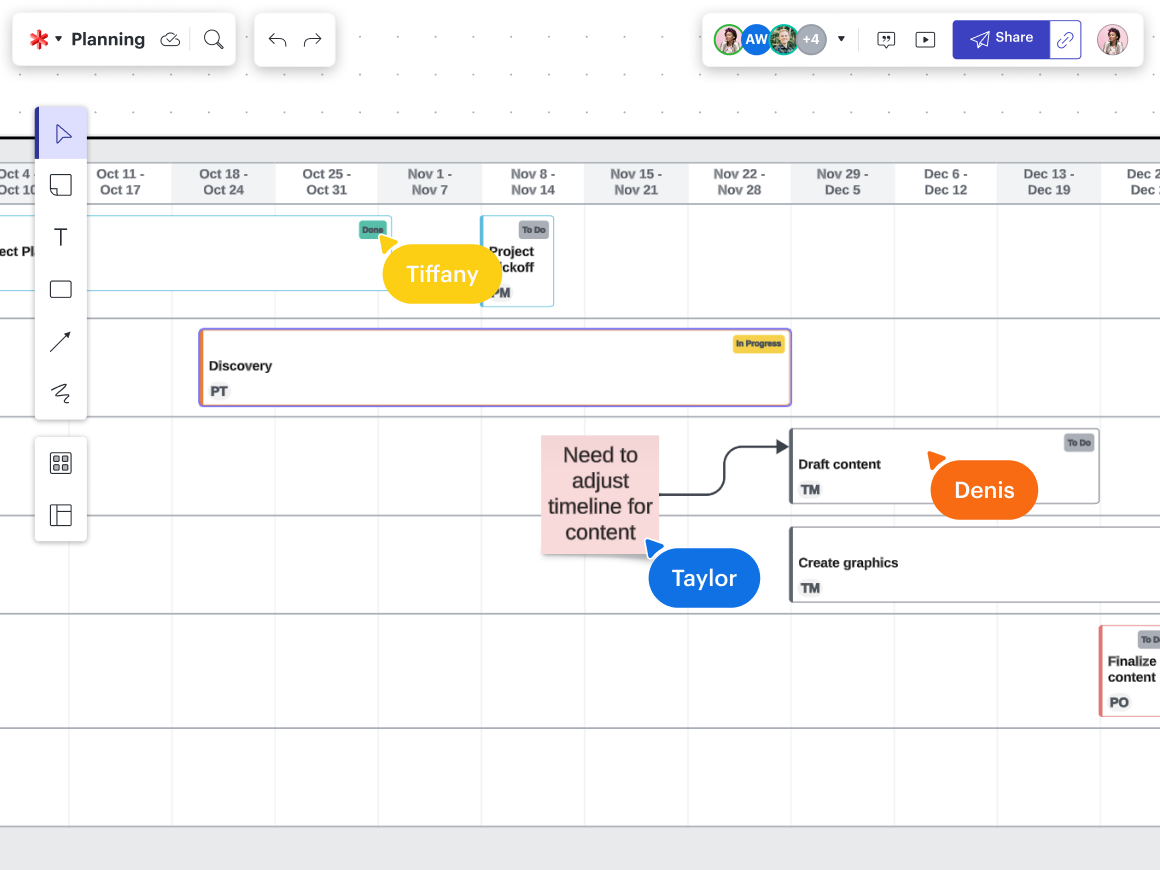Click the search magnifier icon

pos(213,39)
